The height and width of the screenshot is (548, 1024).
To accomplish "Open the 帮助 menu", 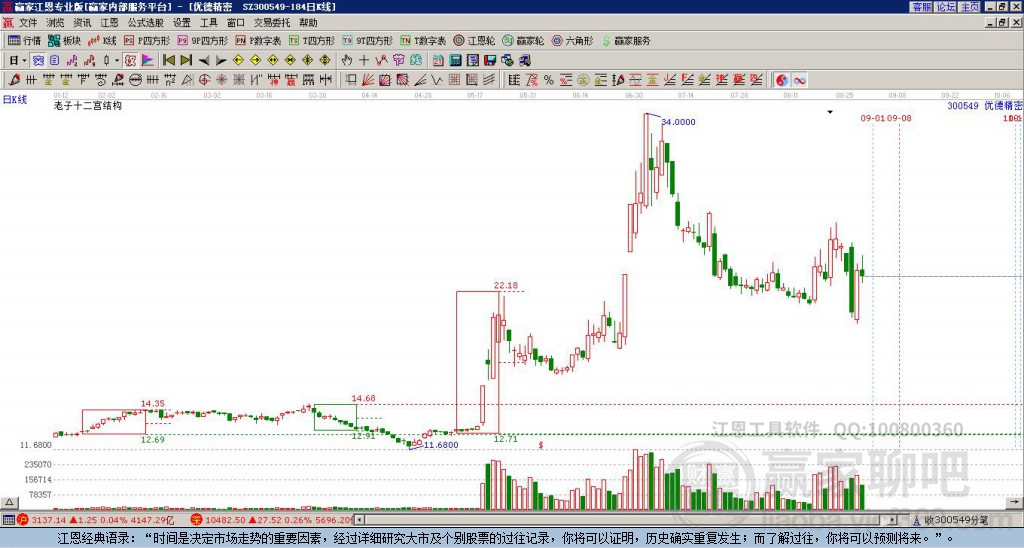I will click(x=308, y=23).
